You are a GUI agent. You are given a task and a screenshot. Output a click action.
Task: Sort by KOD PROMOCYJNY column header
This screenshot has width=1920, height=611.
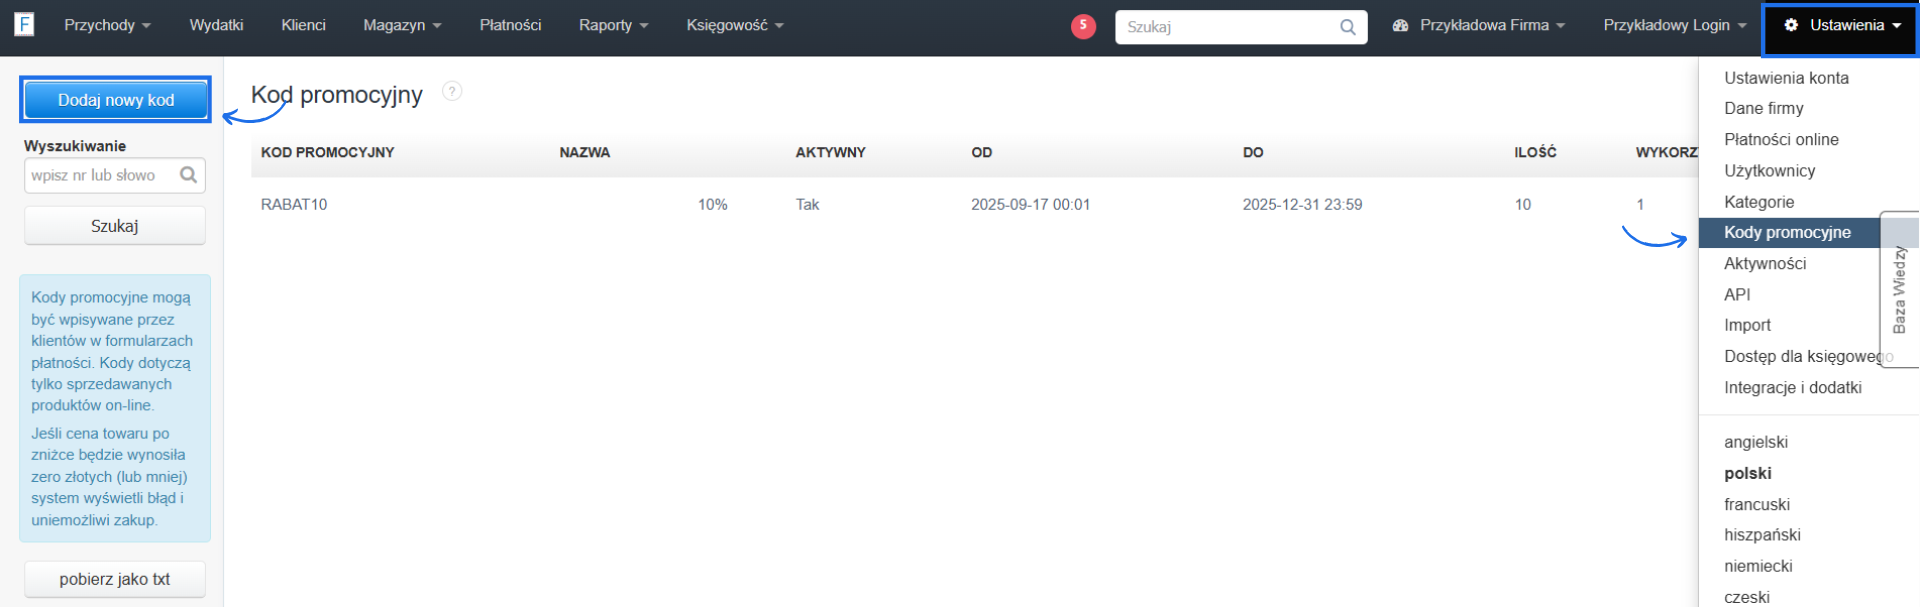click(x=328, y=153)
